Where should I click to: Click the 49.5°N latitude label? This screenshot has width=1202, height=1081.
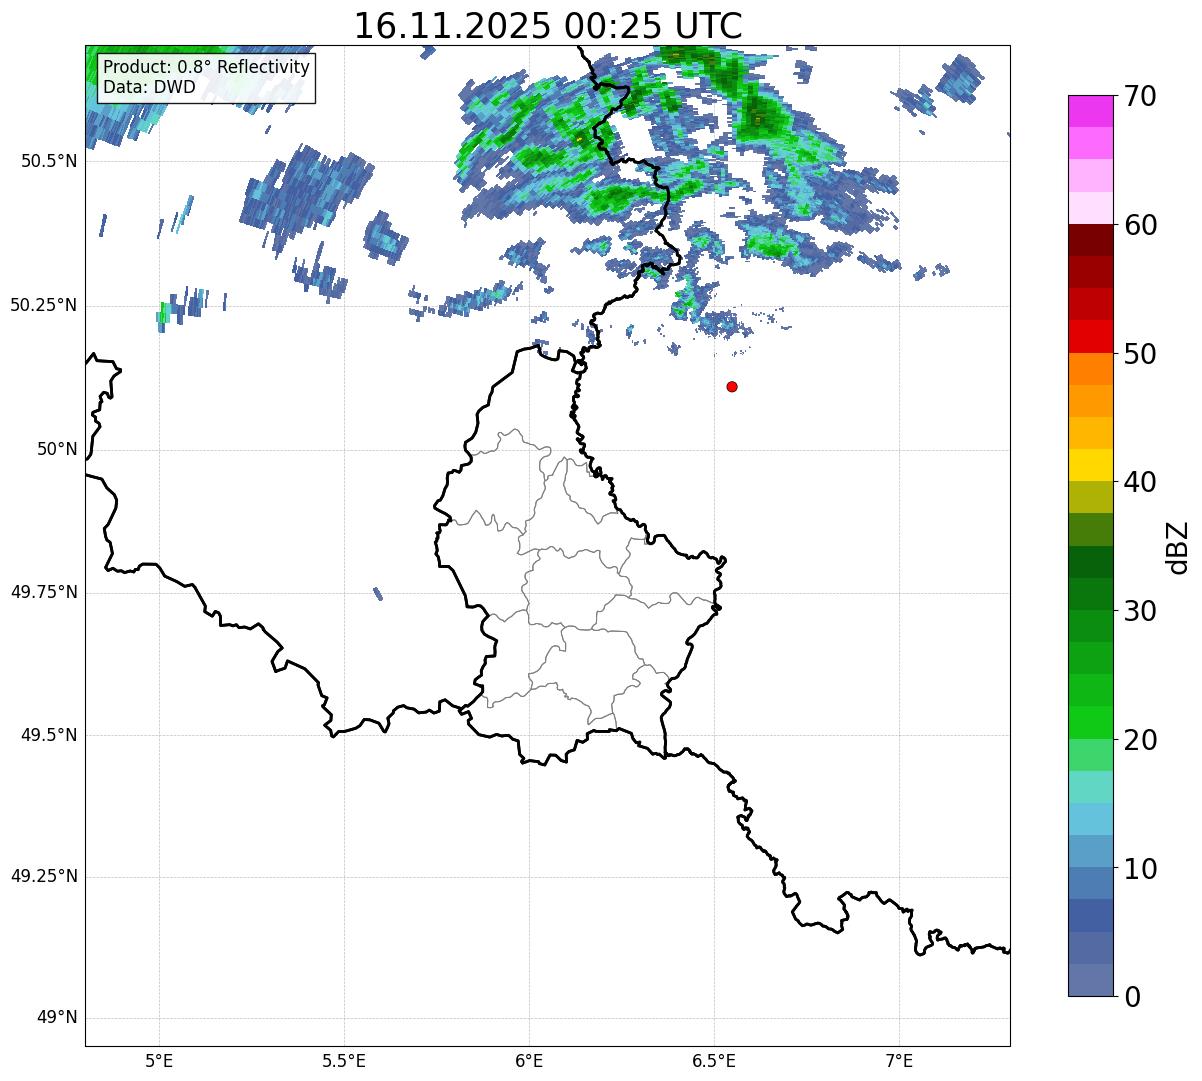49,735
